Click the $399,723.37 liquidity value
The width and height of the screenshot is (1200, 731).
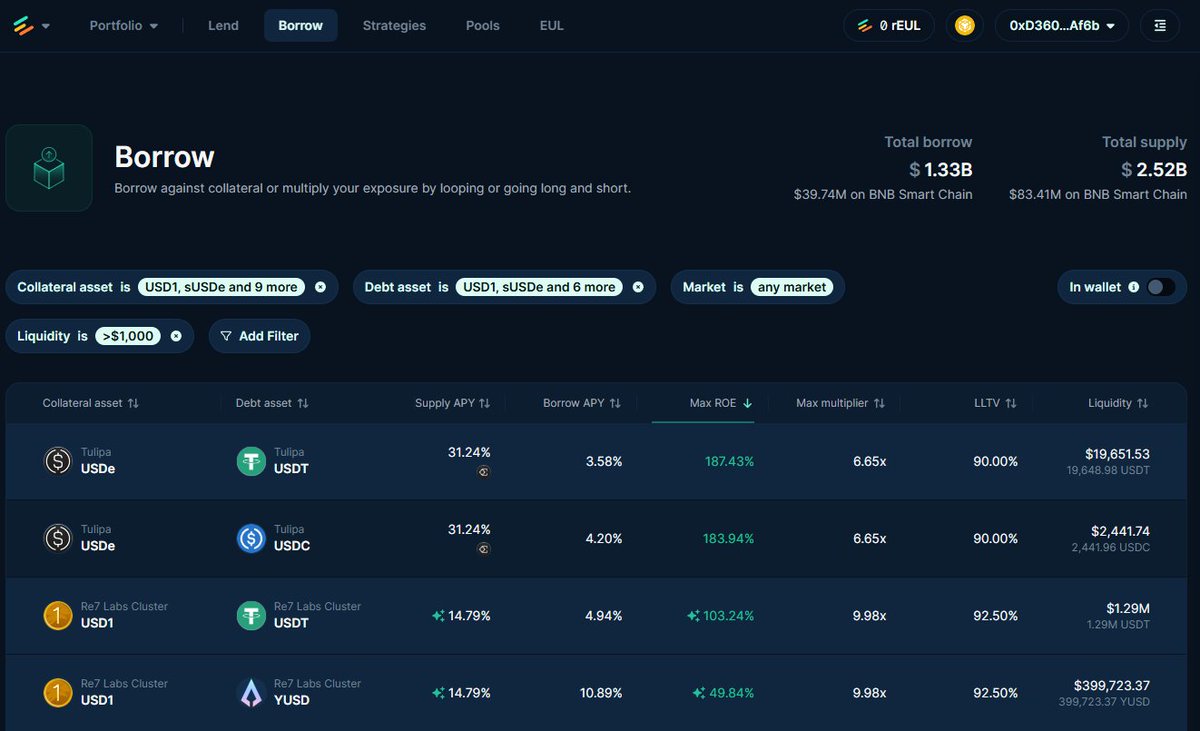click(1112, 685)
